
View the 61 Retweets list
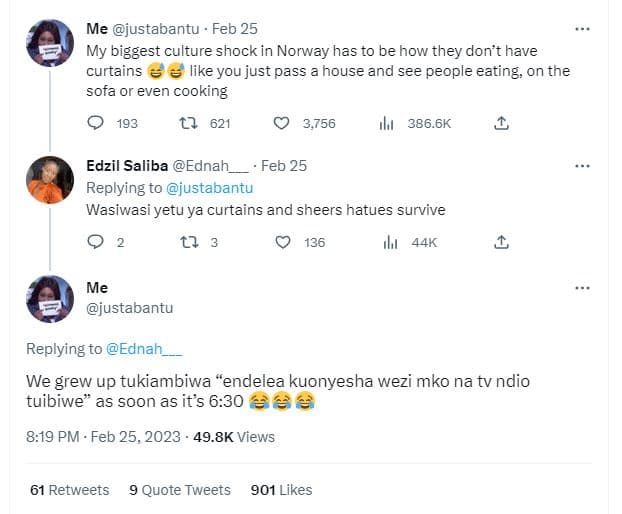pyautogui.click(x=69, y=490)
